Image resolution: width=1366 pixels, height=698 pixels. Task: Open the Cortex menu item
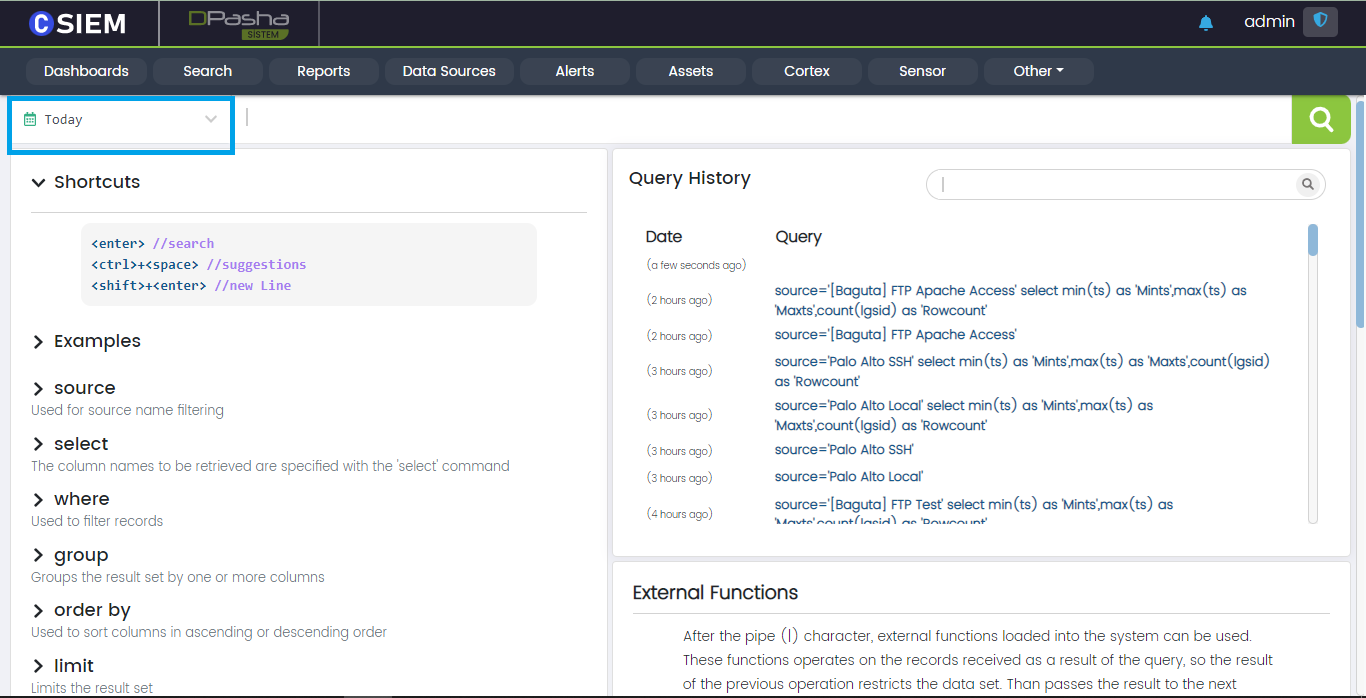pos(807,71)
